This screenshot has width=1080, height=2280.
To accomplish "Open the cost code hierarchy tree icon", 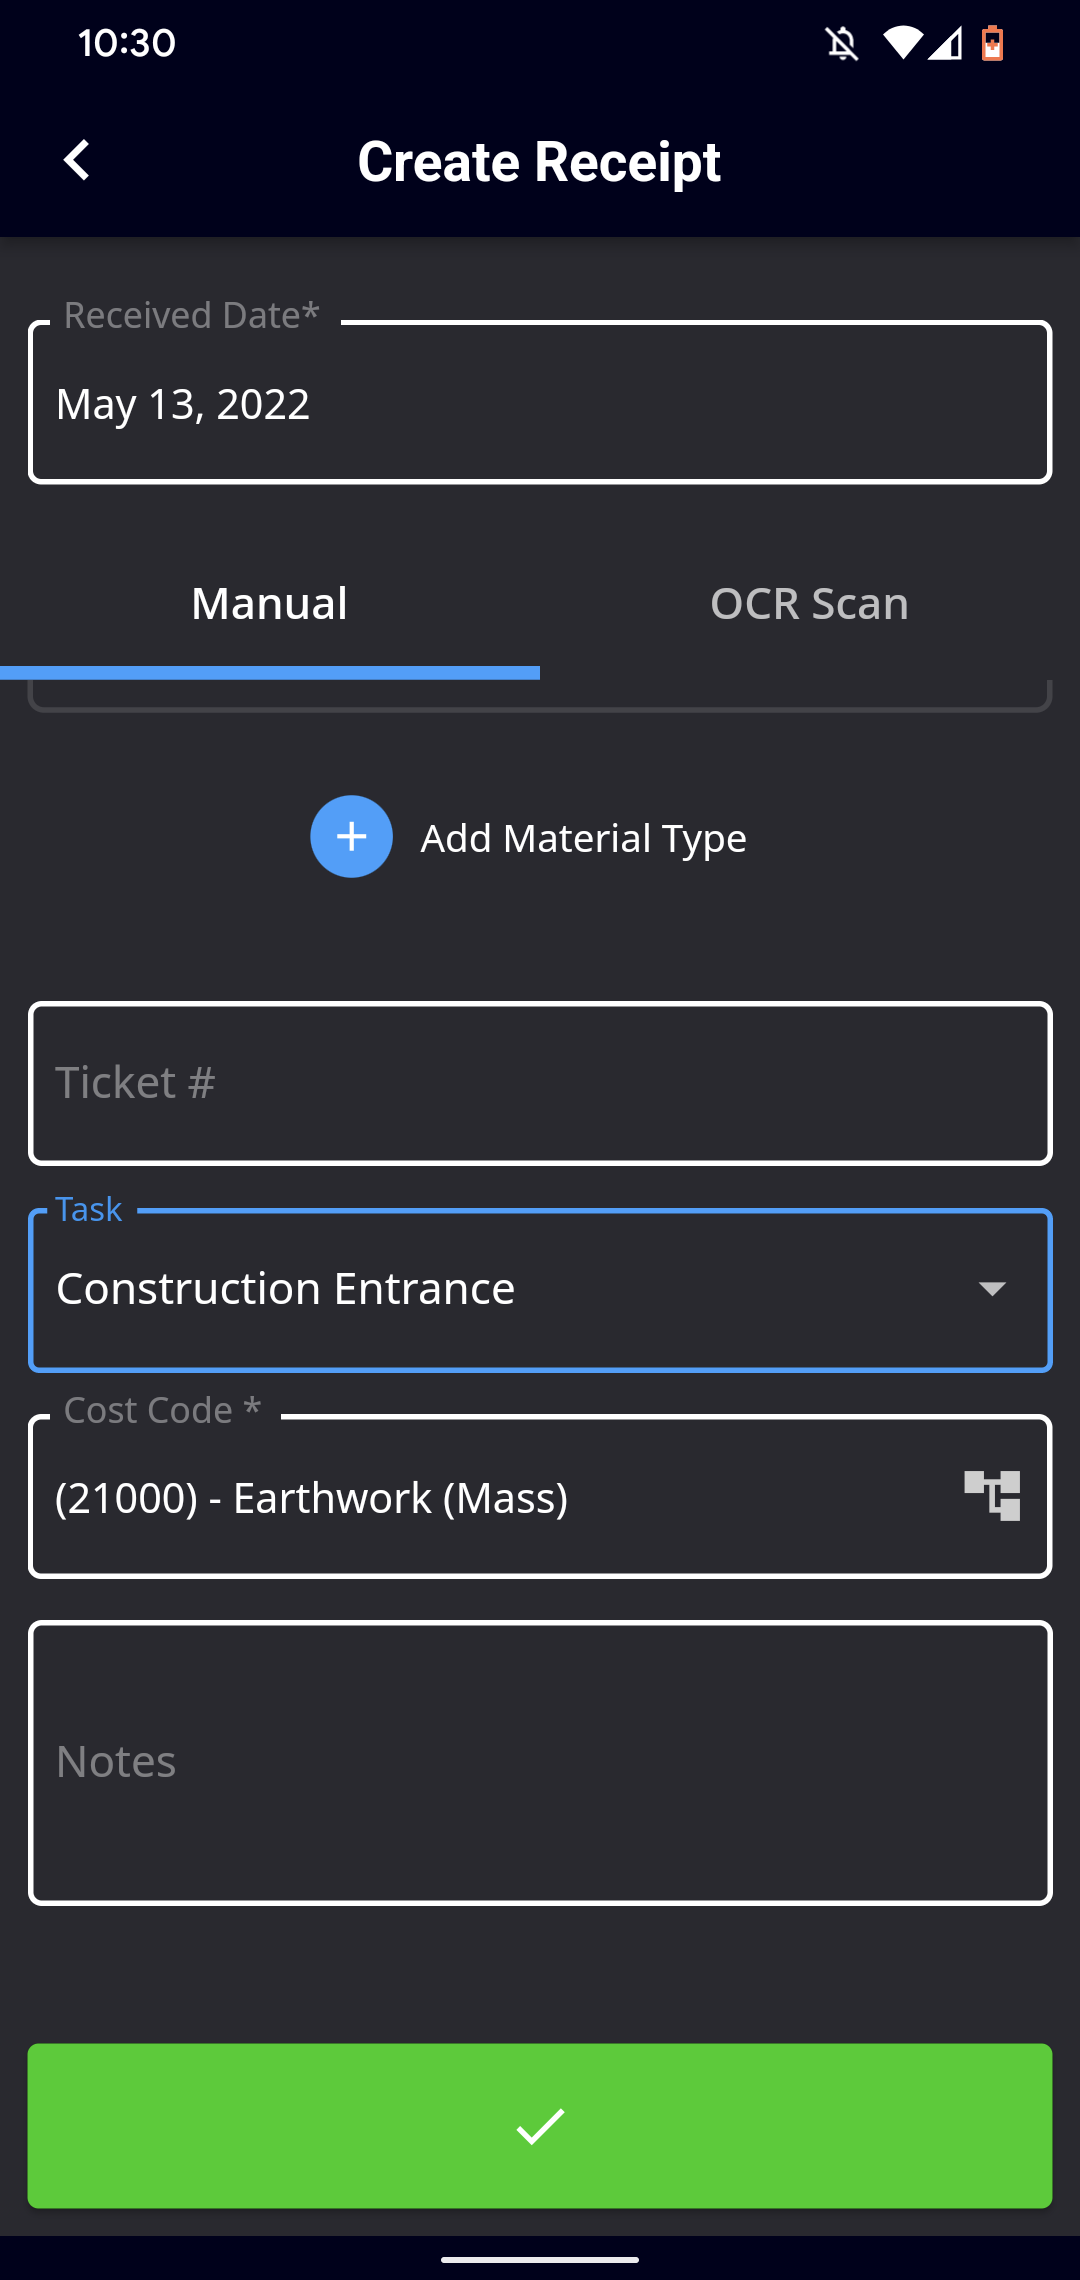I will [x=992, y=1496].
